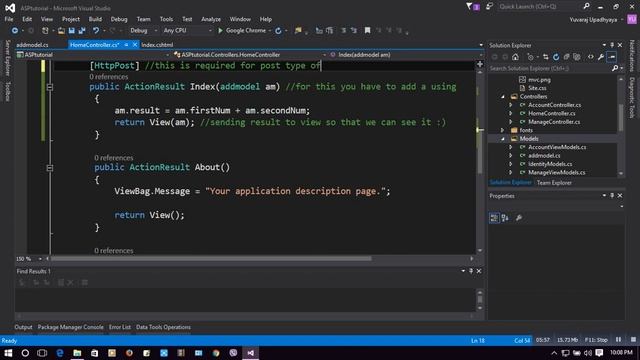Open the Error List tab
The width and height of the screenshot is (640, 360).
[x=120, y=327]
